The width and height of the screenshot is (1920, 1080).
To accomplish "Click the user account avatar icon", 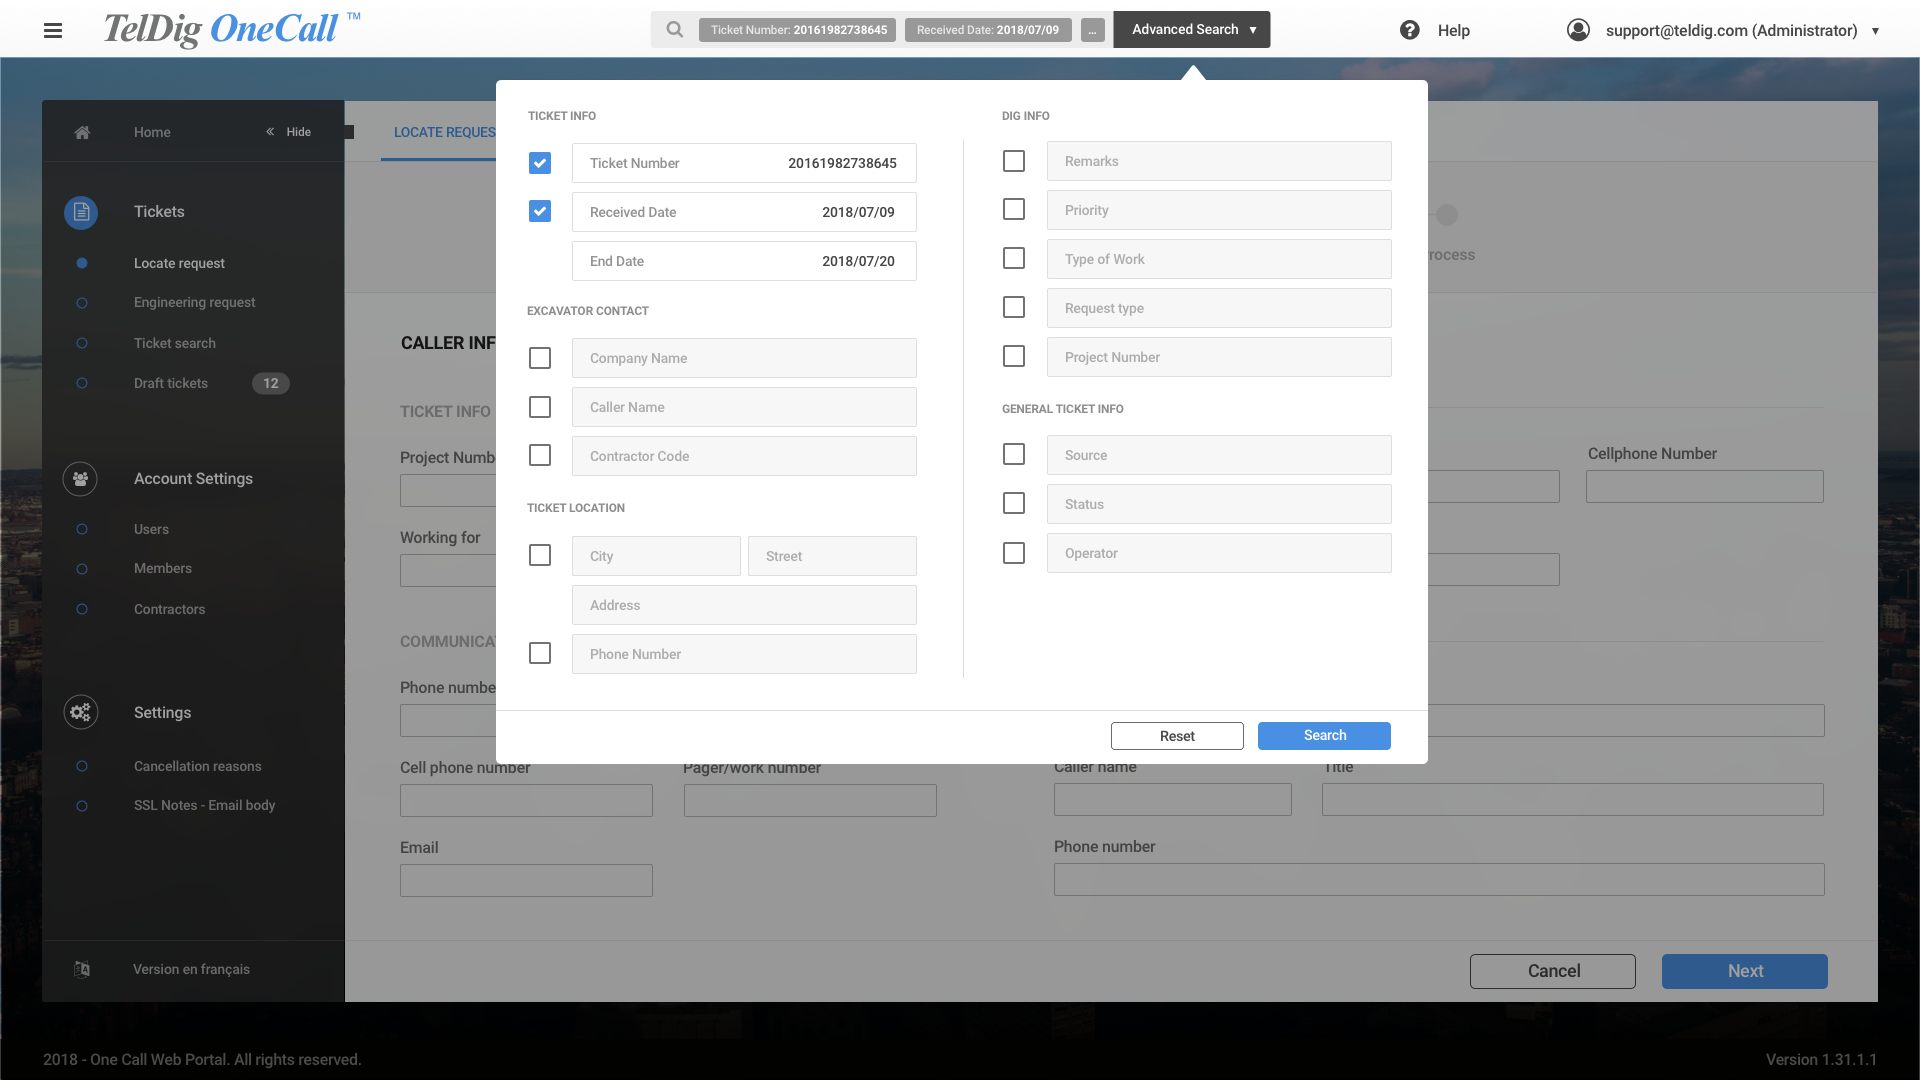I will coord(1578,30).
